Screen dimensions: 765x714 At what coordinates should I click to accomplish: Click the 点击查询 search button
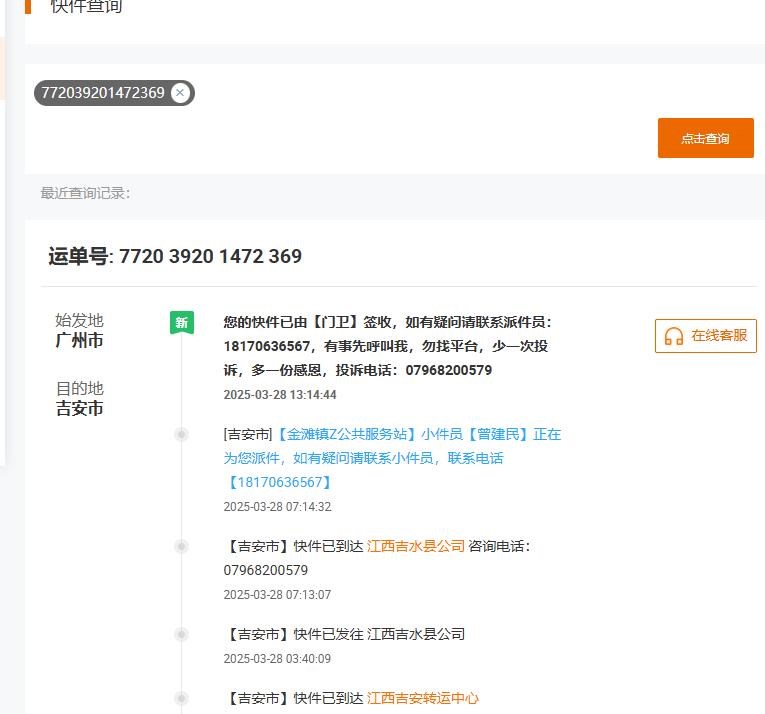click(705, 138)
